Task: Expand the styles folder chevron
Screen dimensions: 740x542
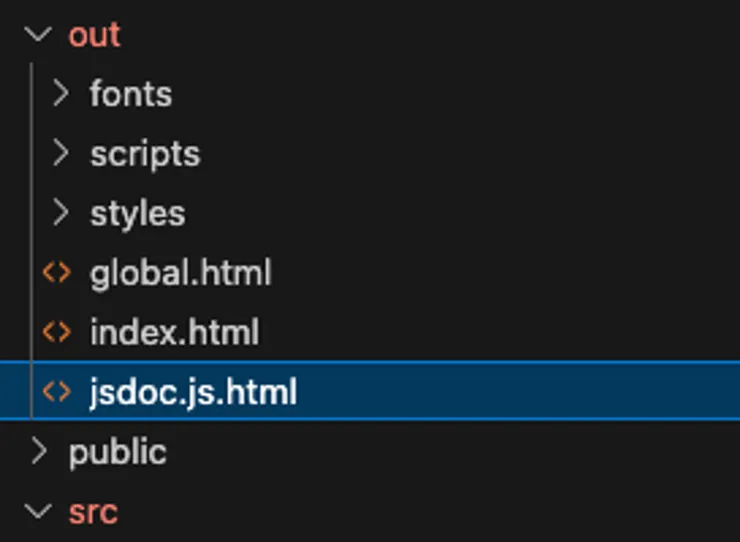Action: coord(61,213)
